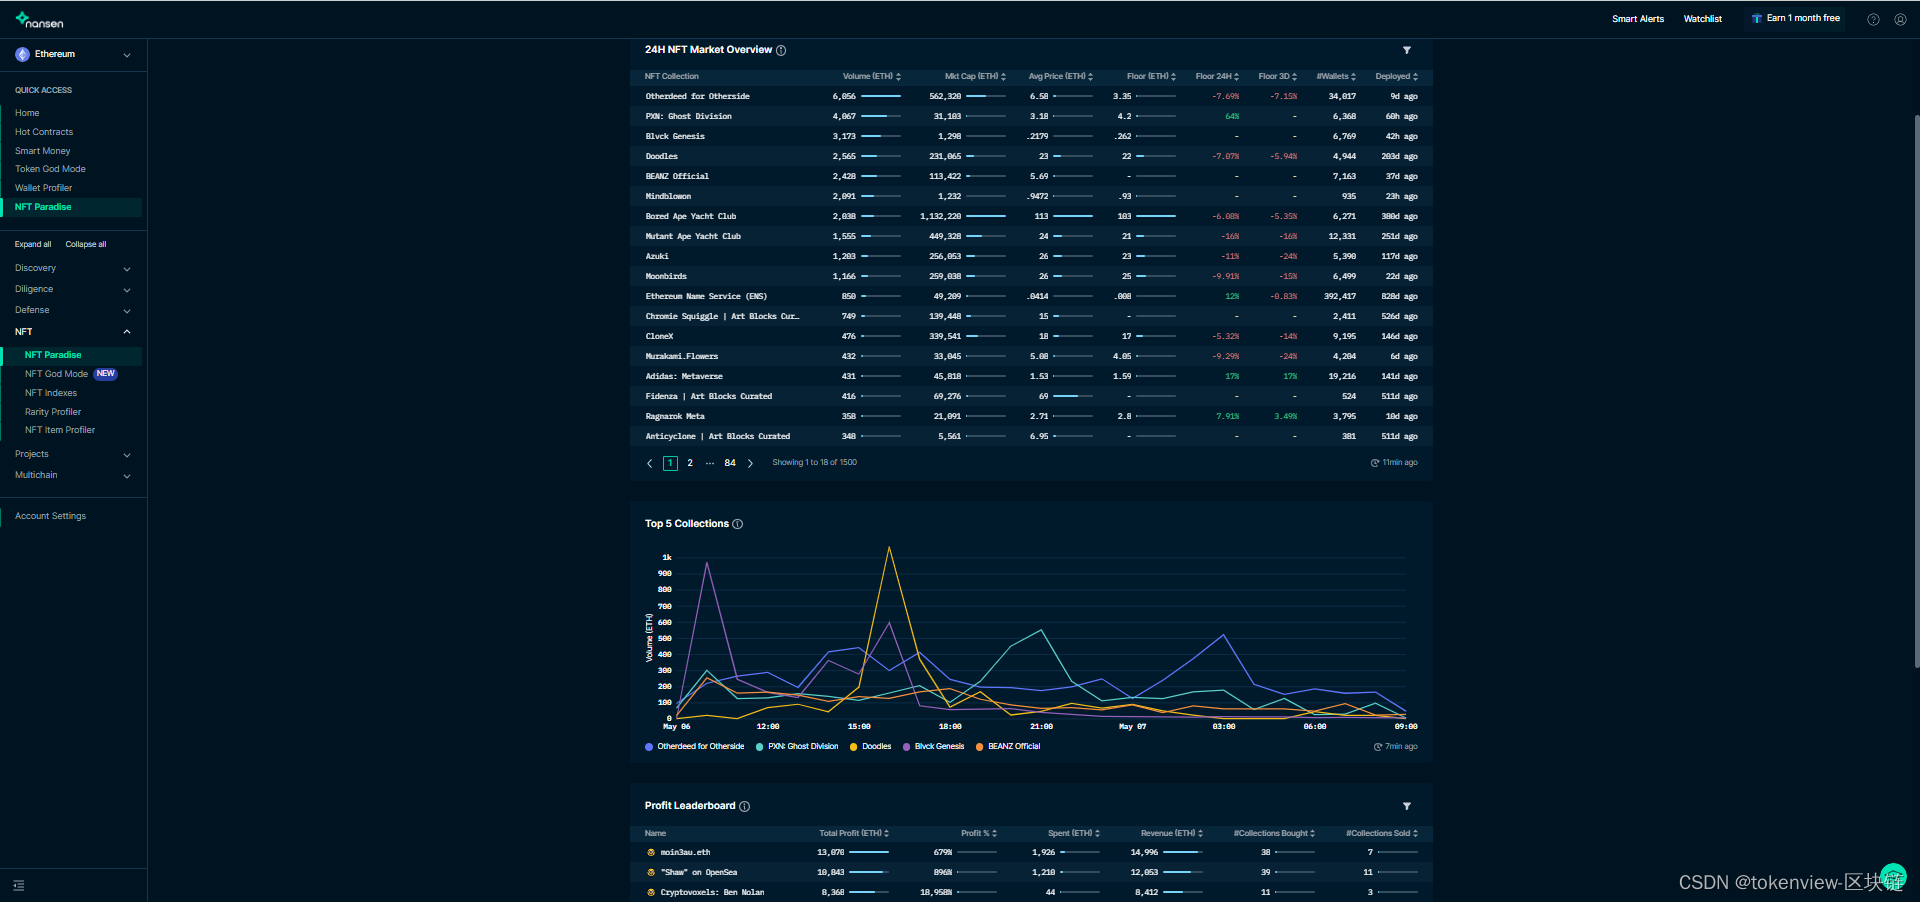Viewport: 1920px width, 902px height.
Task: Click Expand all in sidebar
Action: 33,244
